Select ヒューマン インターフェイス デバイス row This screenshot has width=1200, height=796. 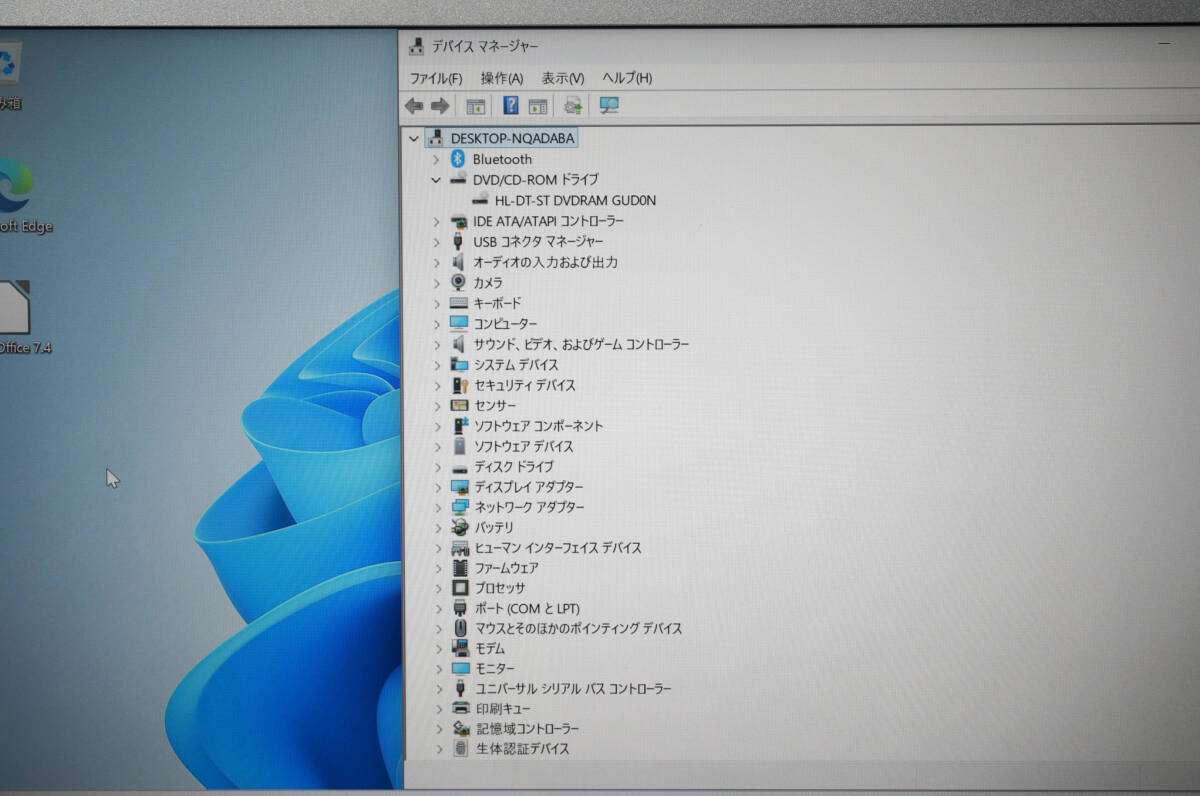(x=558, y=548)
